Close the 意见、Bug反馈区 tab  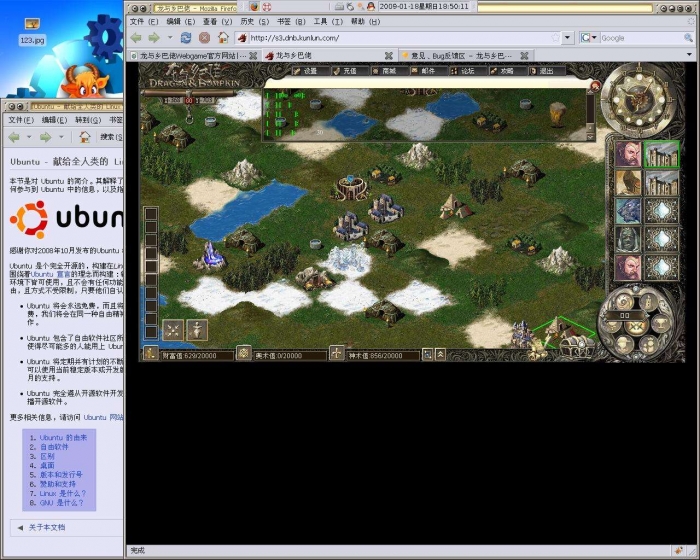coord(524,56)
